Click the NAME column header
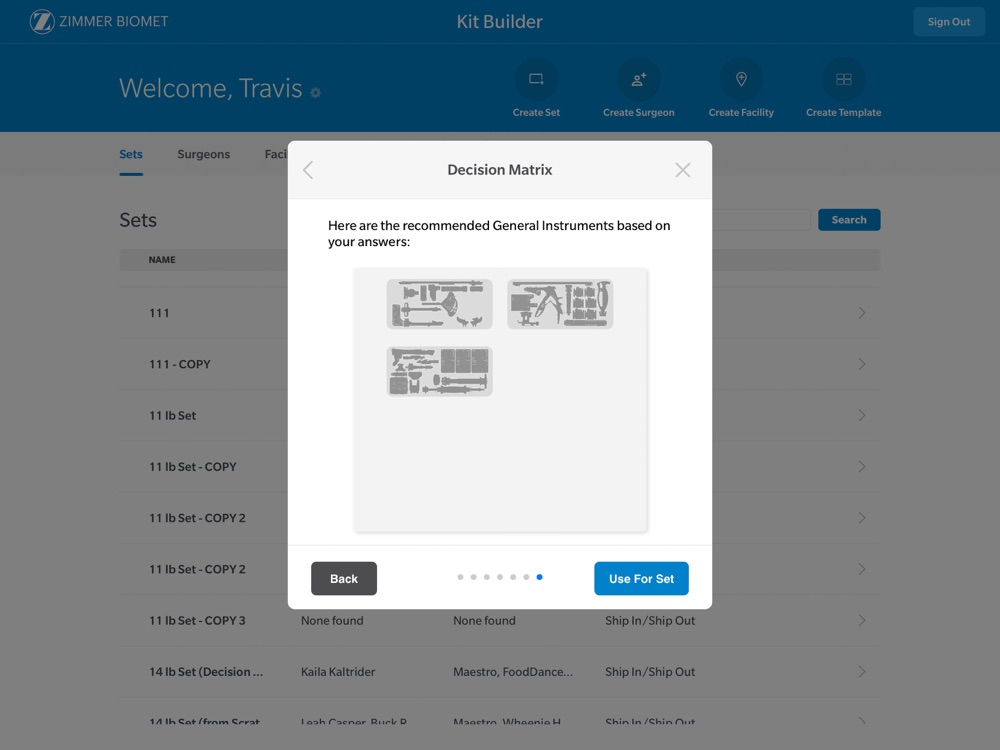This screenshot has height=750, width=1000. pyautogui.click(x=162, y=260)
